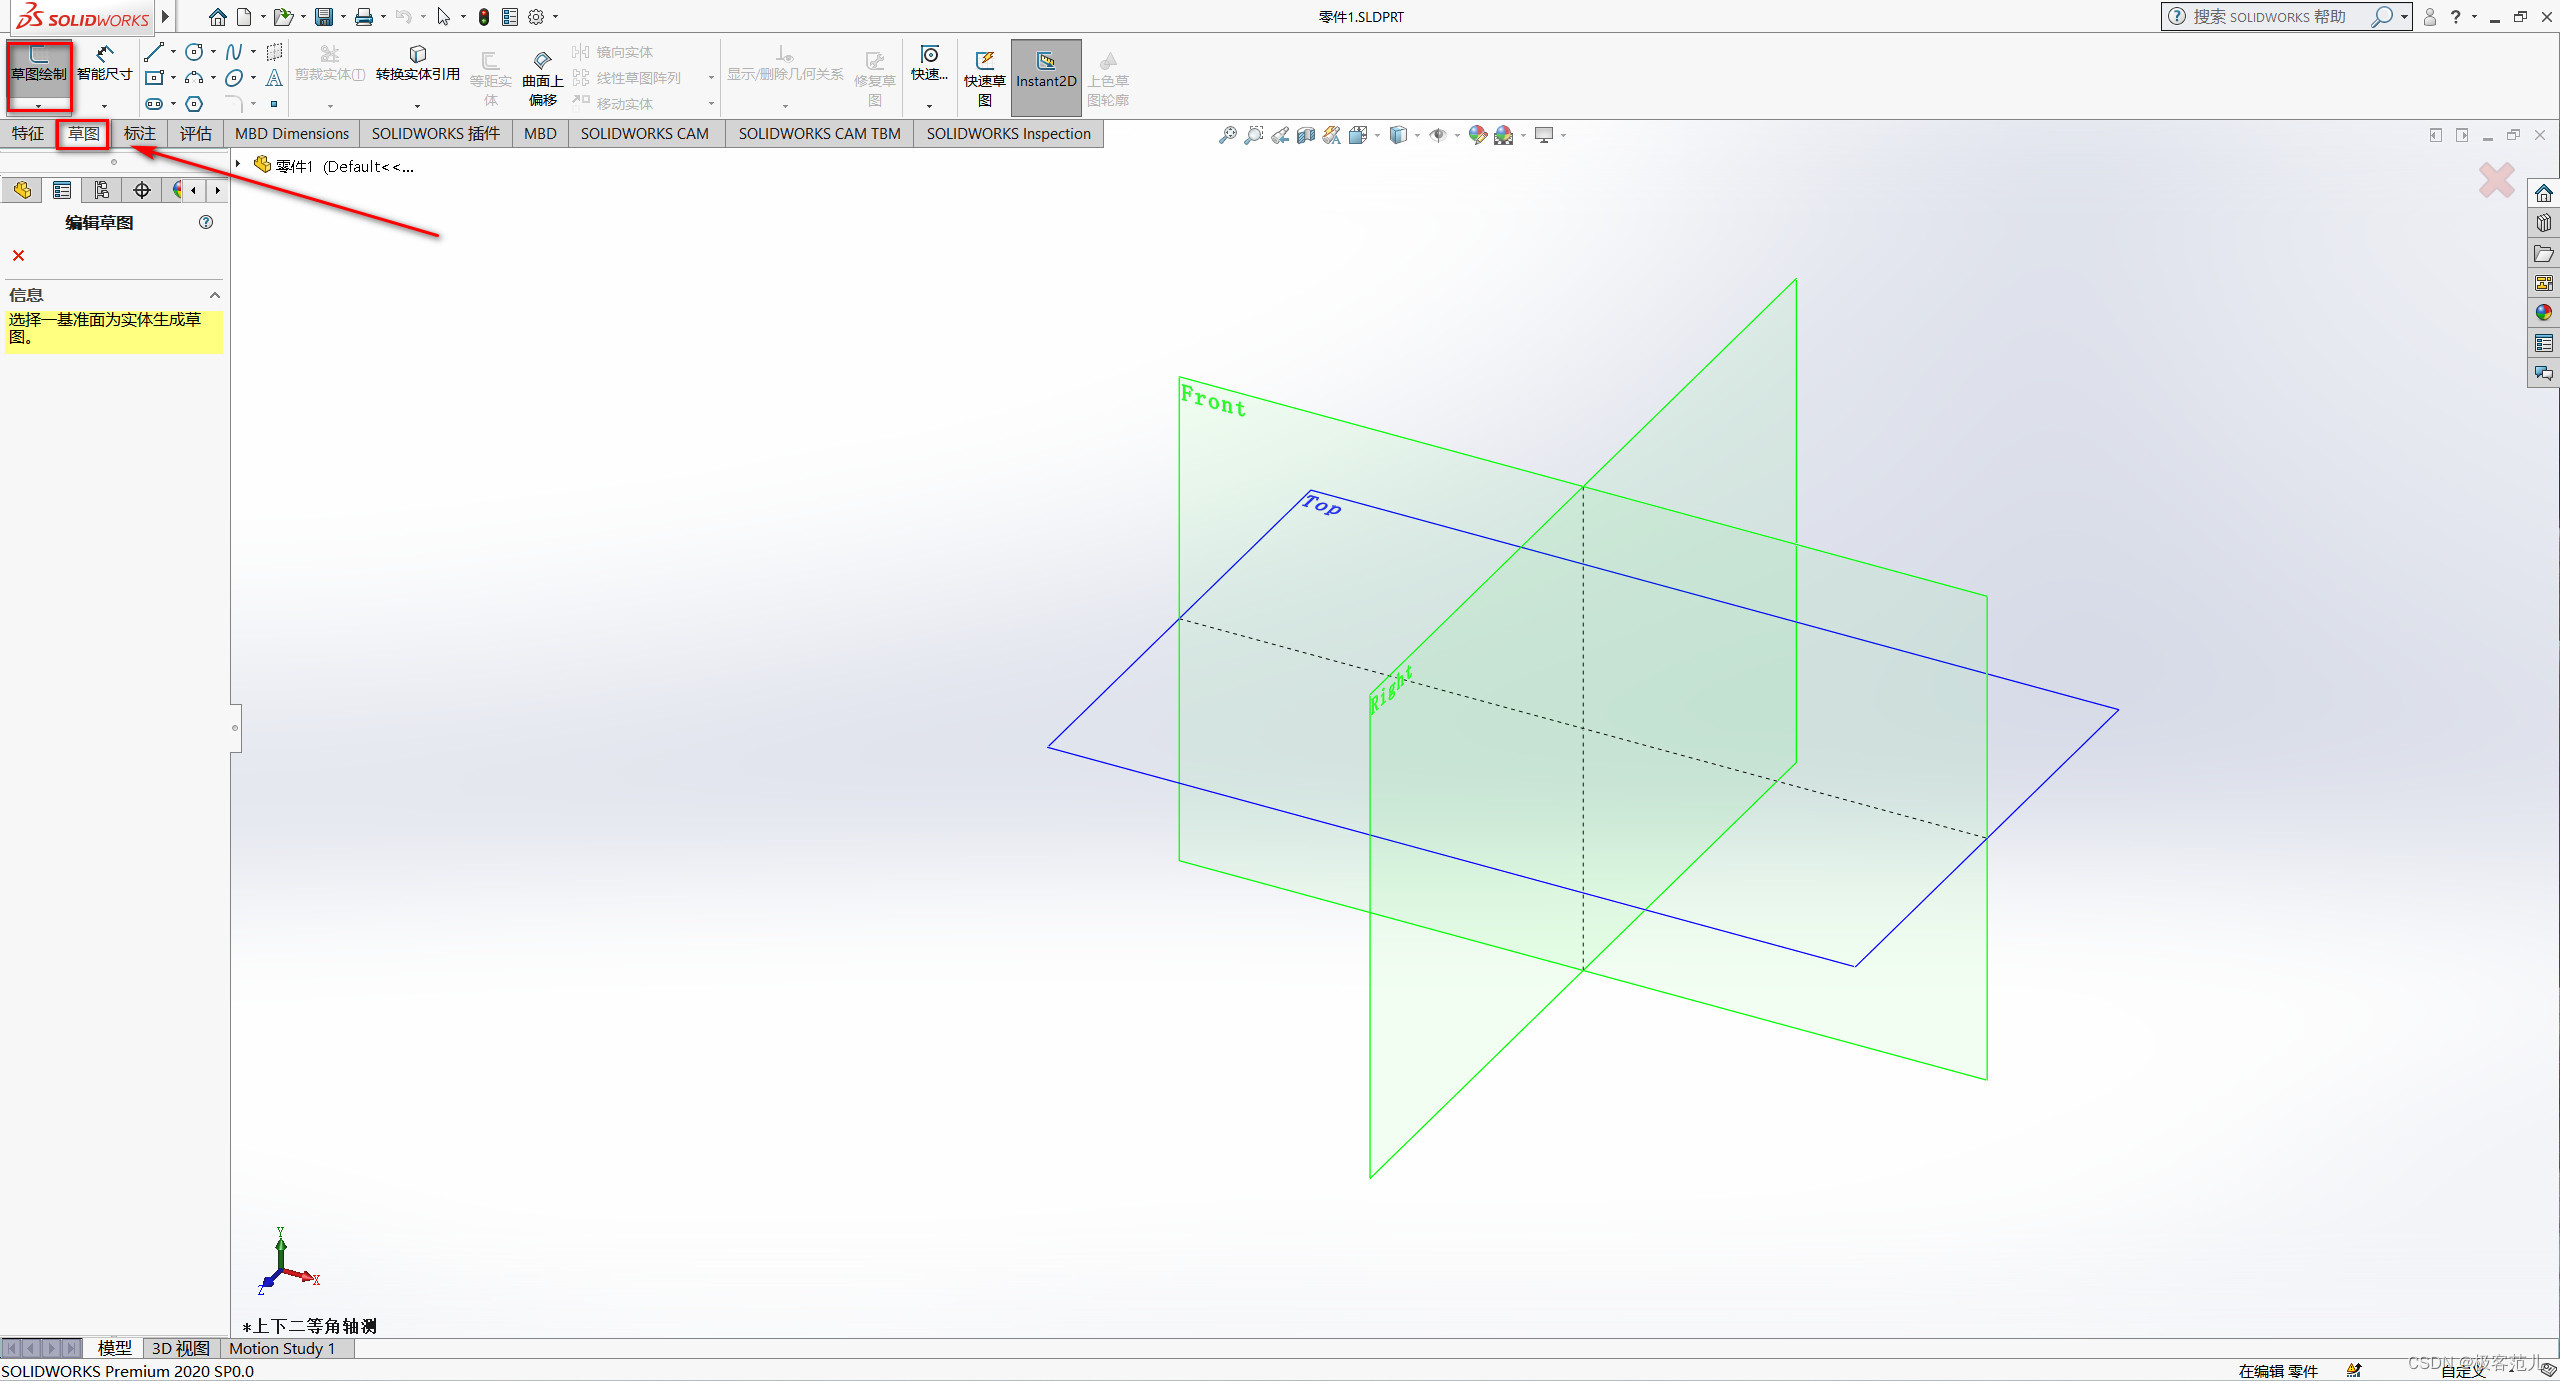The width and height of the screenshot is (2560, 1381).
Task: Click the Sketch Text tool icon
Action: (273, 78)
